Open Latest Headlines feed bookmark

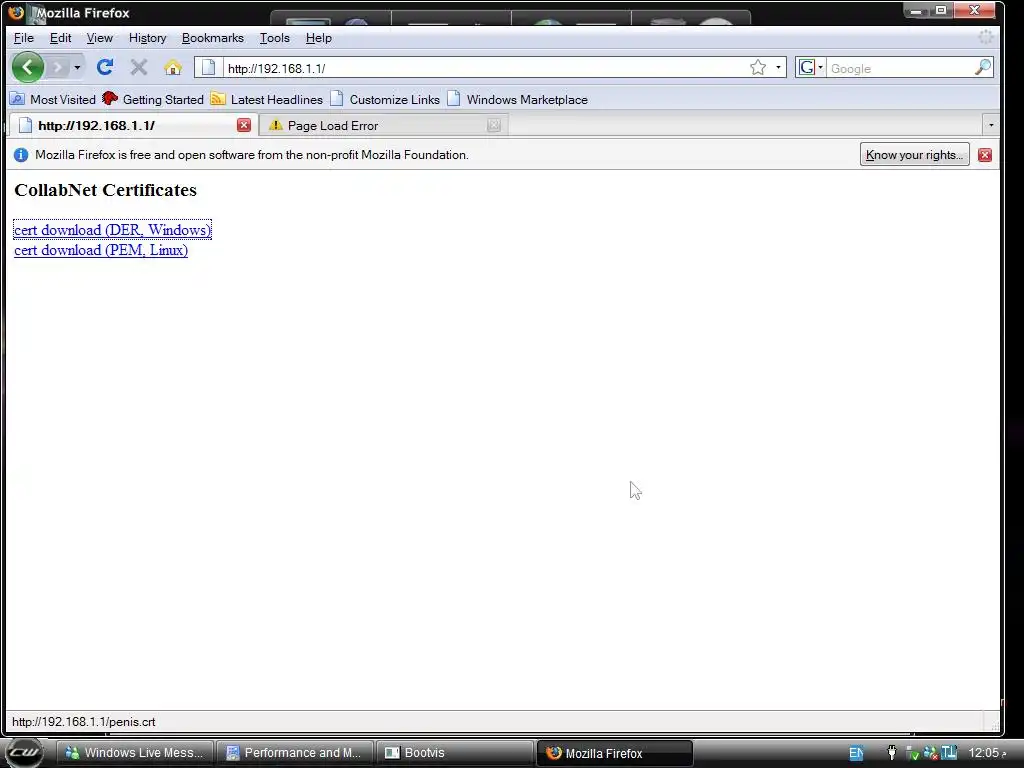(266, 99)
